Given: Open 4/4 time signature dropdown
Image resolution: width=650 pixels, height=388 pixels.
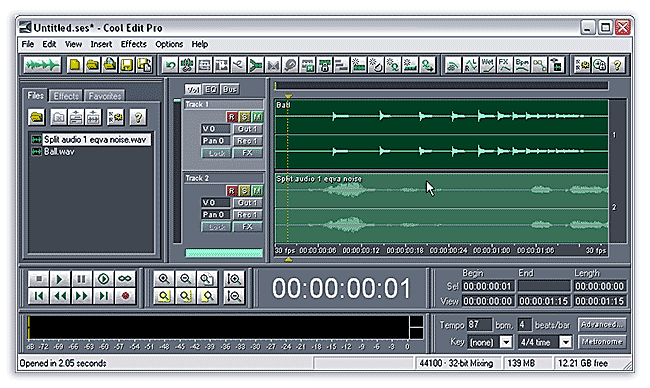Looking at the screenshot, I should coord(565,342).
